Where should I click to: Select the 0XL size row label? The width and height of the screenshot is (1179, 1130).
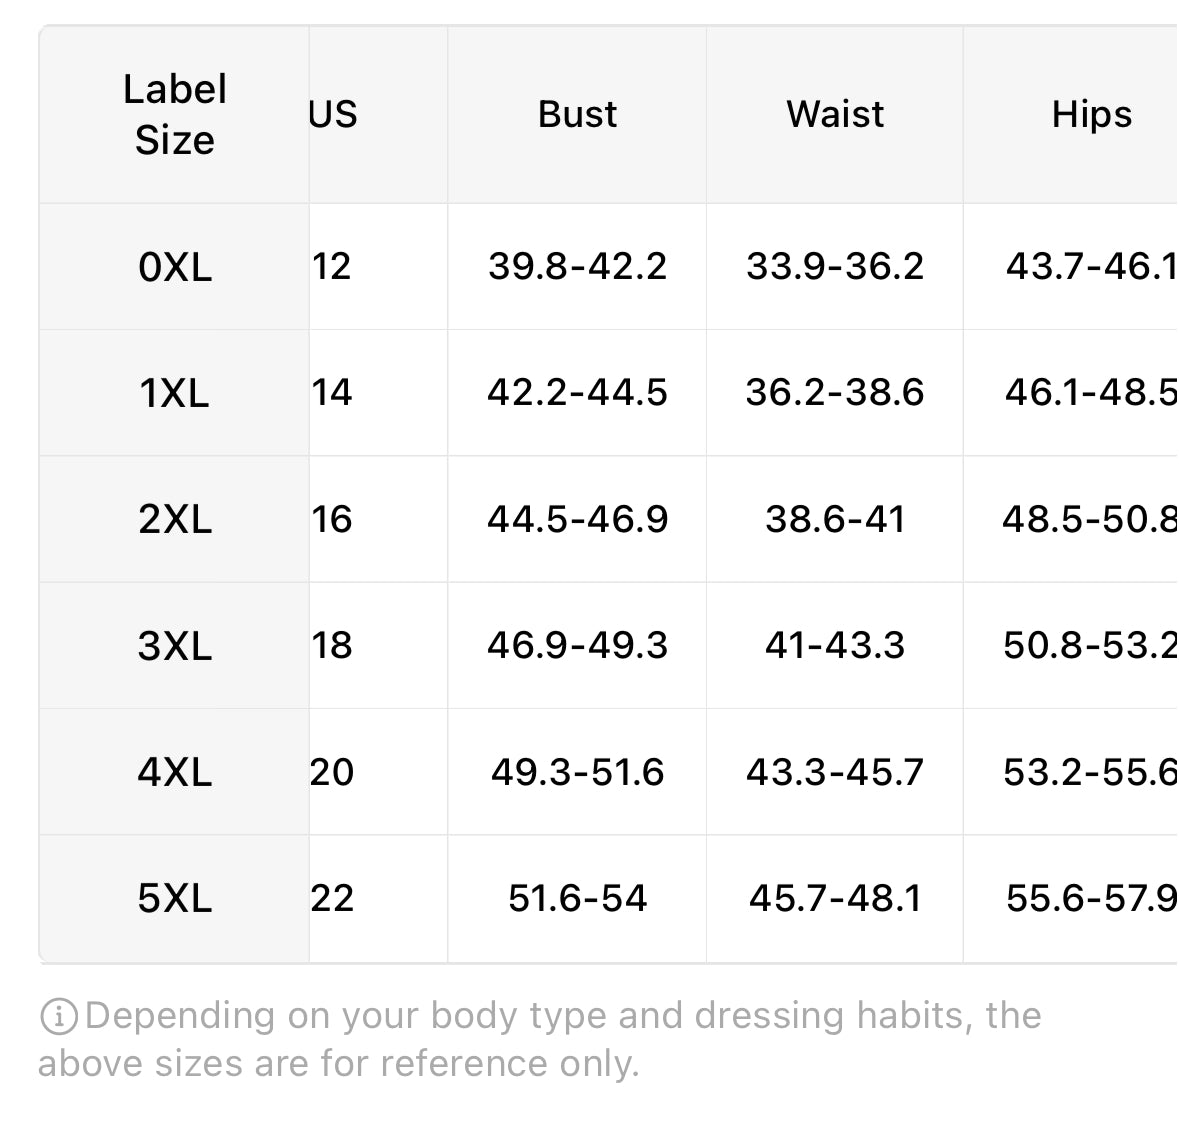pos(174,266)
